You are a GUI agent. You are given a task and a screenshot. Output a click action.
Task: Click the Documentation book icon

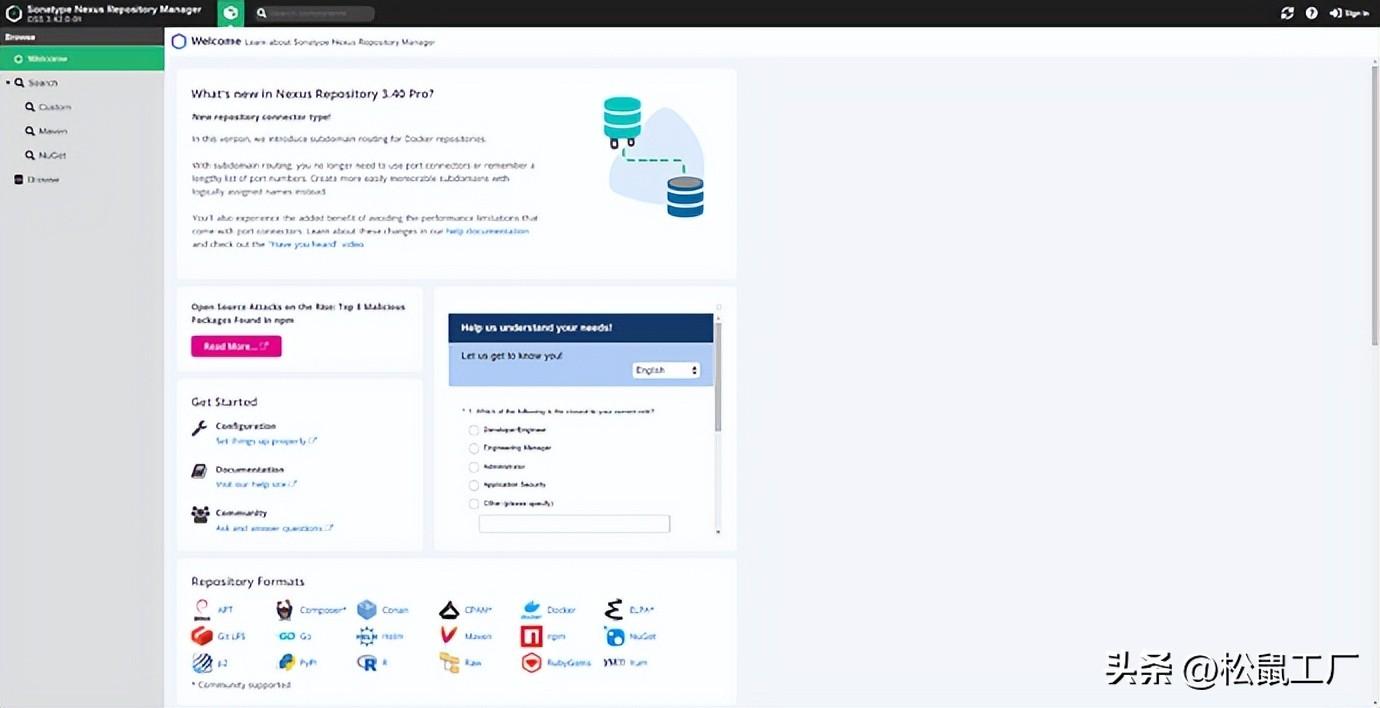(199, 471)
